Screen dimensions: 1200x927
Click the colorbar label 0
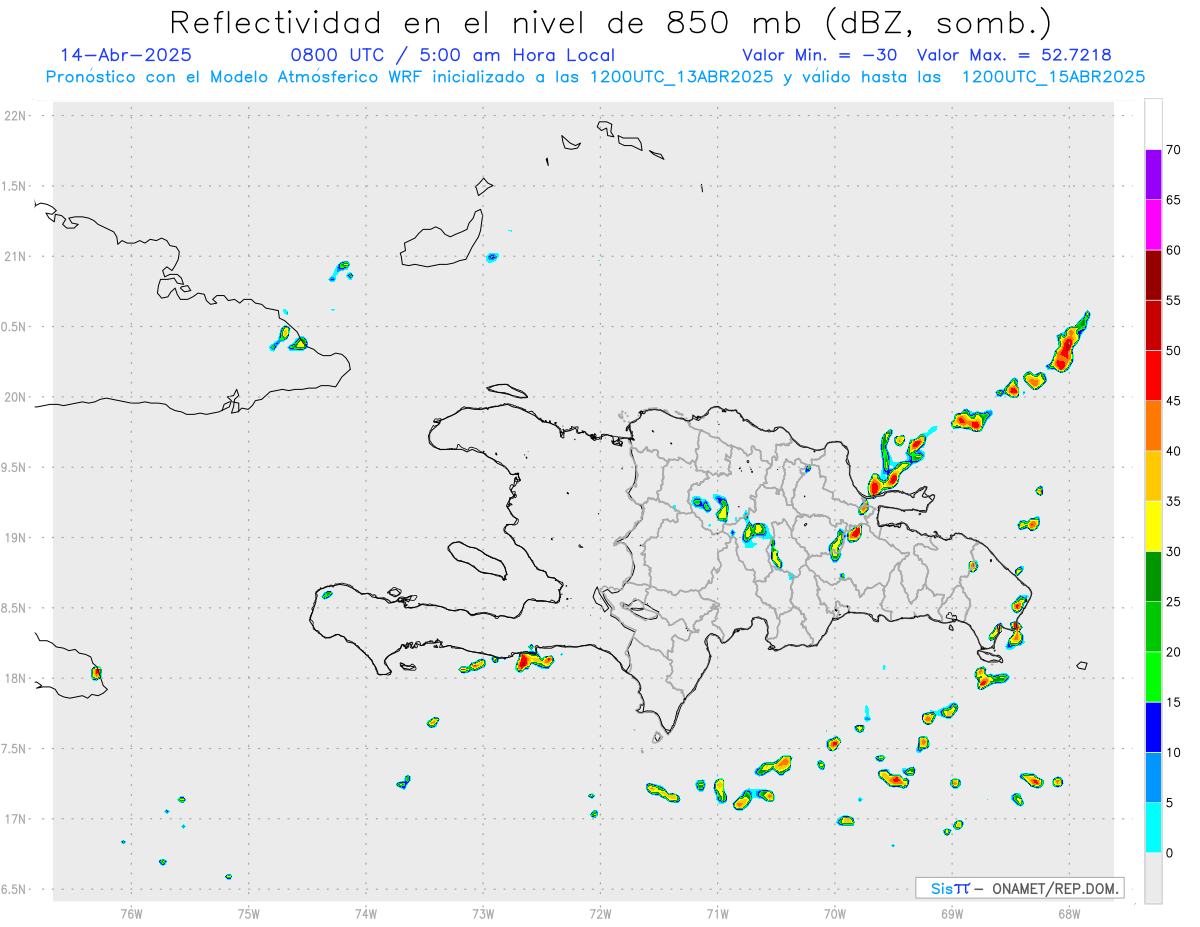(x=1169, y=853)
